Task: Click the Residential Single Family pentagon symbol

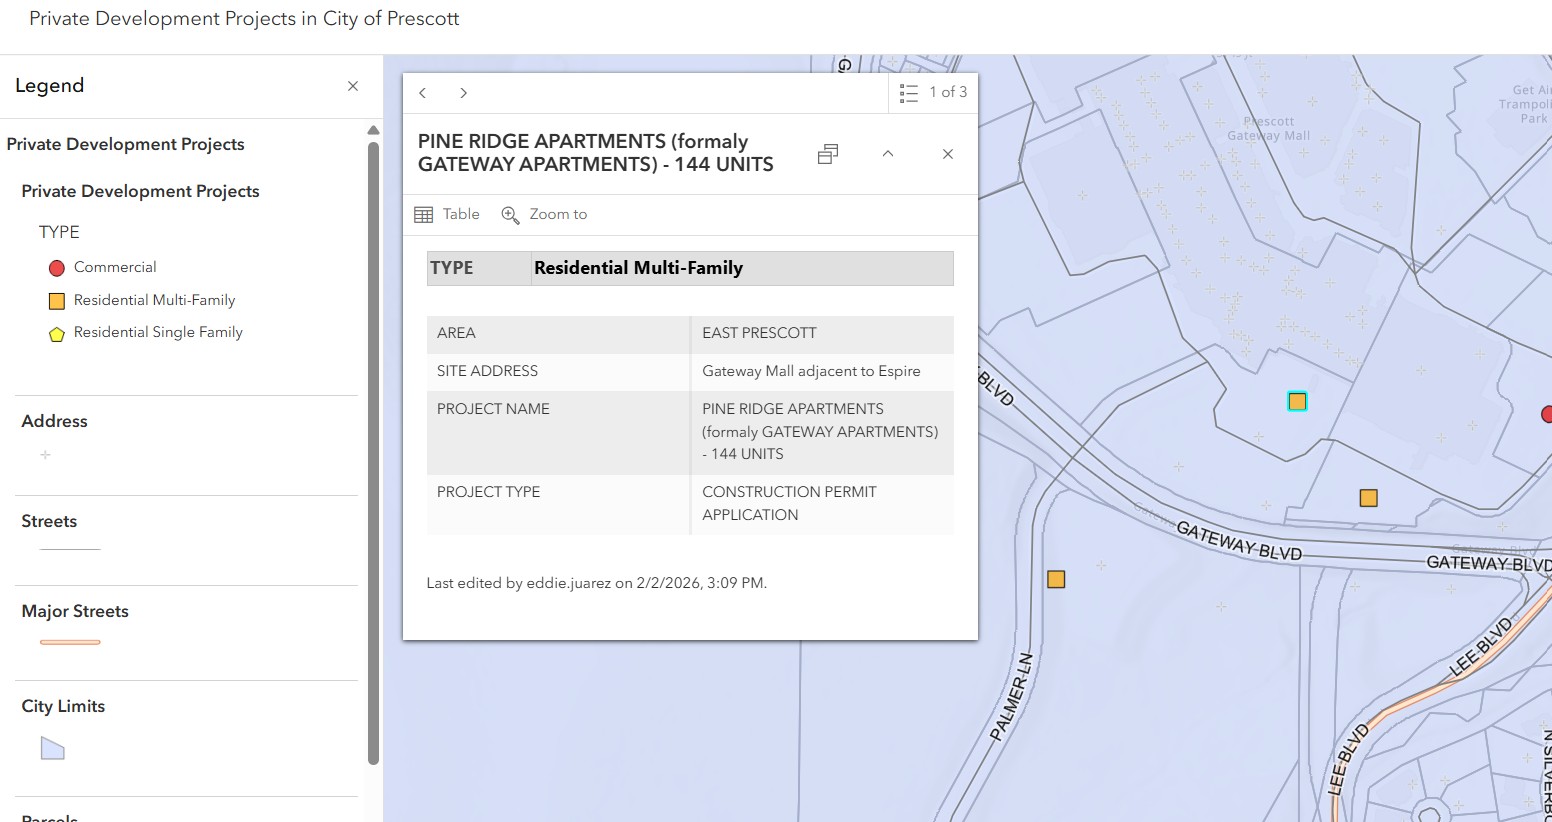Action: pos(57,332)
